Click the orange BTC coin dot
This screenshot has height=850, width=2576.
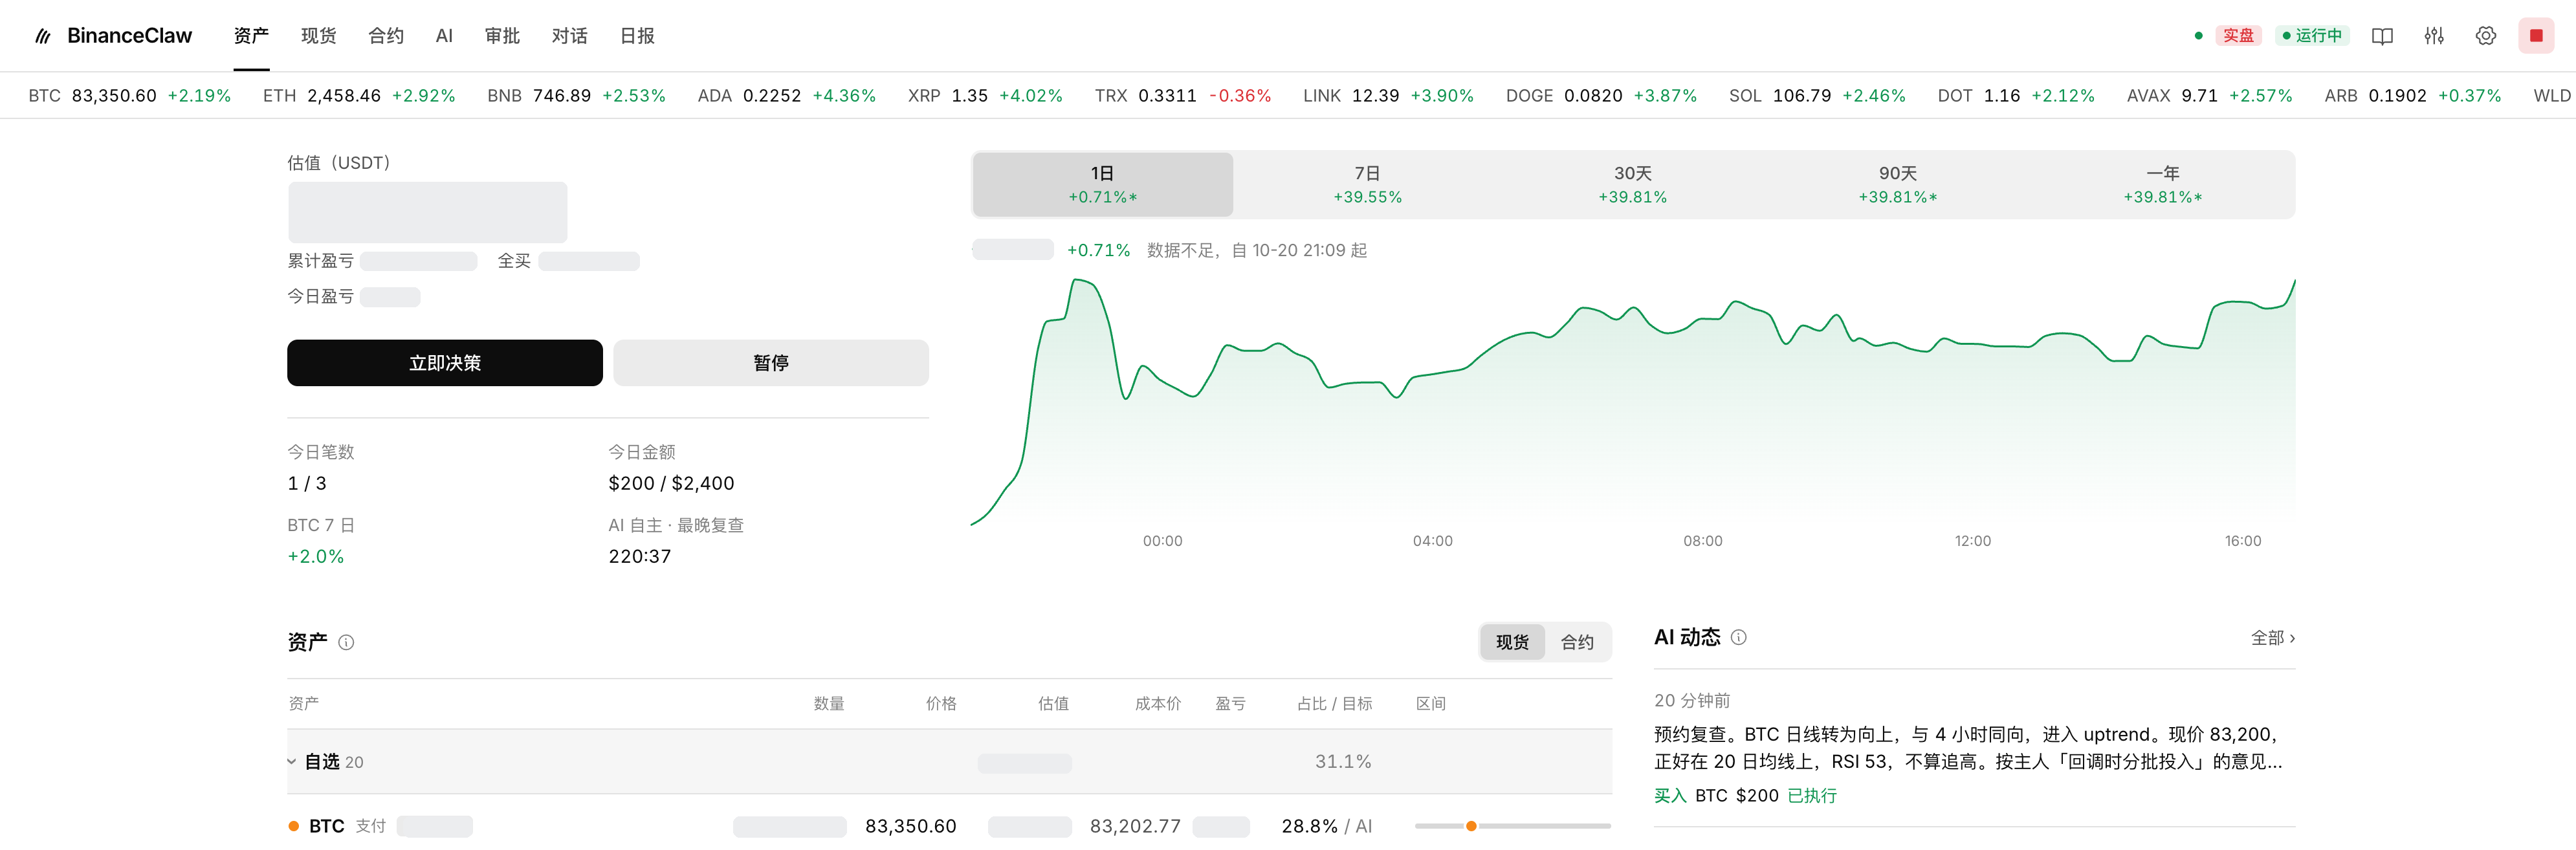coord(294,826)
